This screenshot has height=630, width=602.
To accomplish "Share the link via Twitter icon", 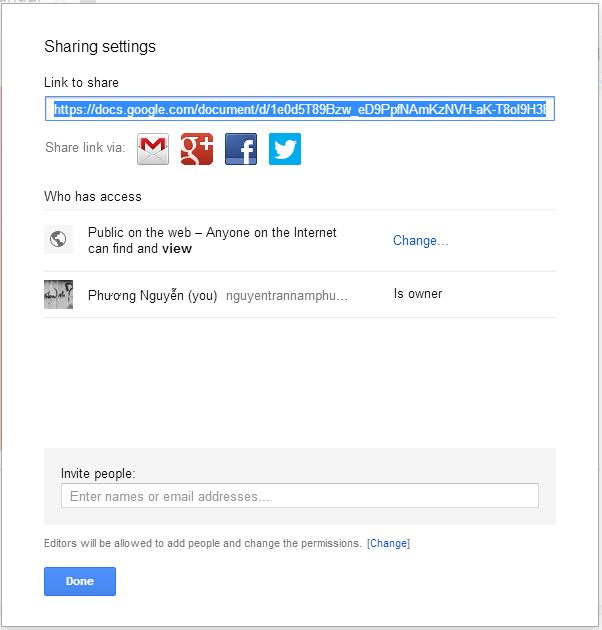I will (x=285, y=149).
